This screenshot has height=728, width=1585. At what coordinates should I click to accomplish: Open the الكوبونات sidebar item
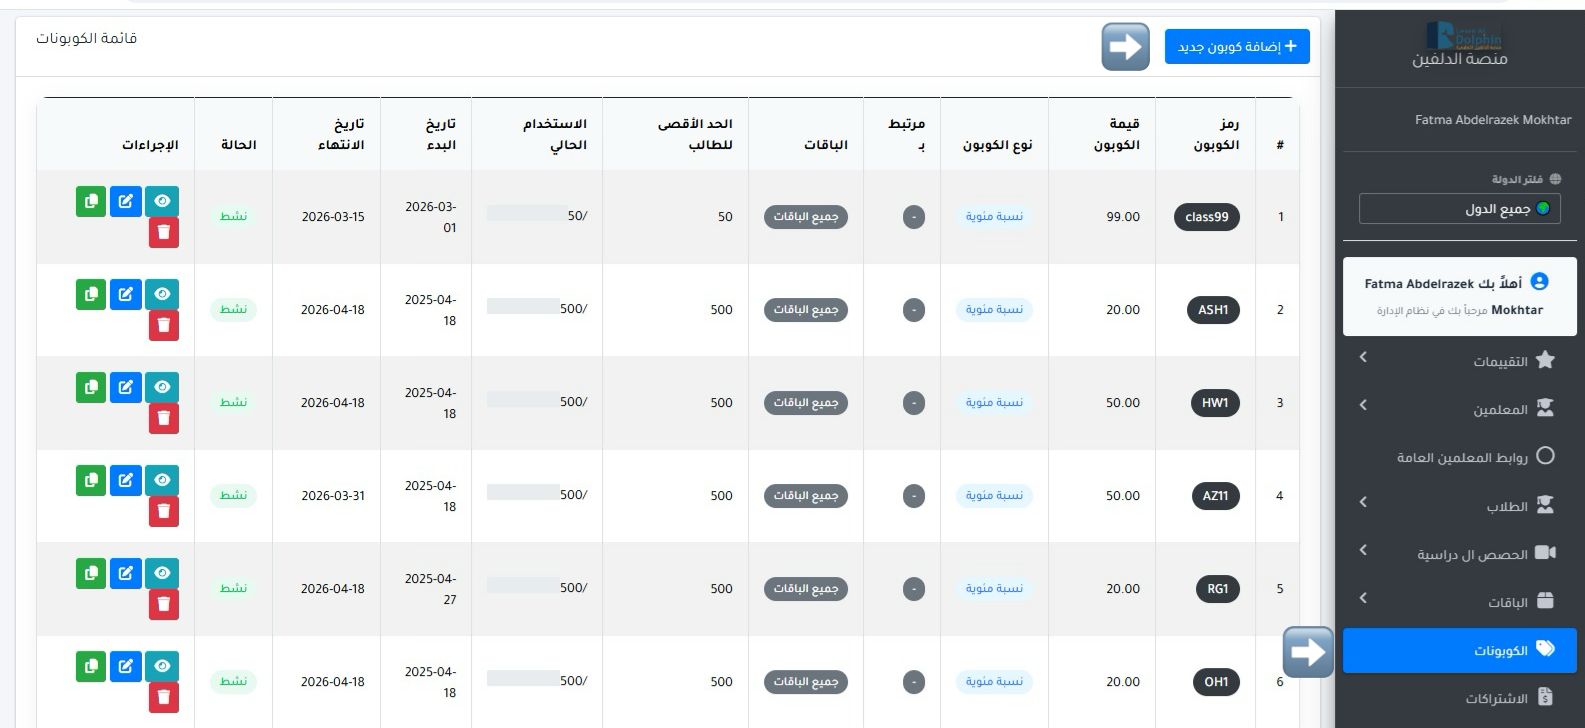pyautogui.click(x=1459, y=651)
